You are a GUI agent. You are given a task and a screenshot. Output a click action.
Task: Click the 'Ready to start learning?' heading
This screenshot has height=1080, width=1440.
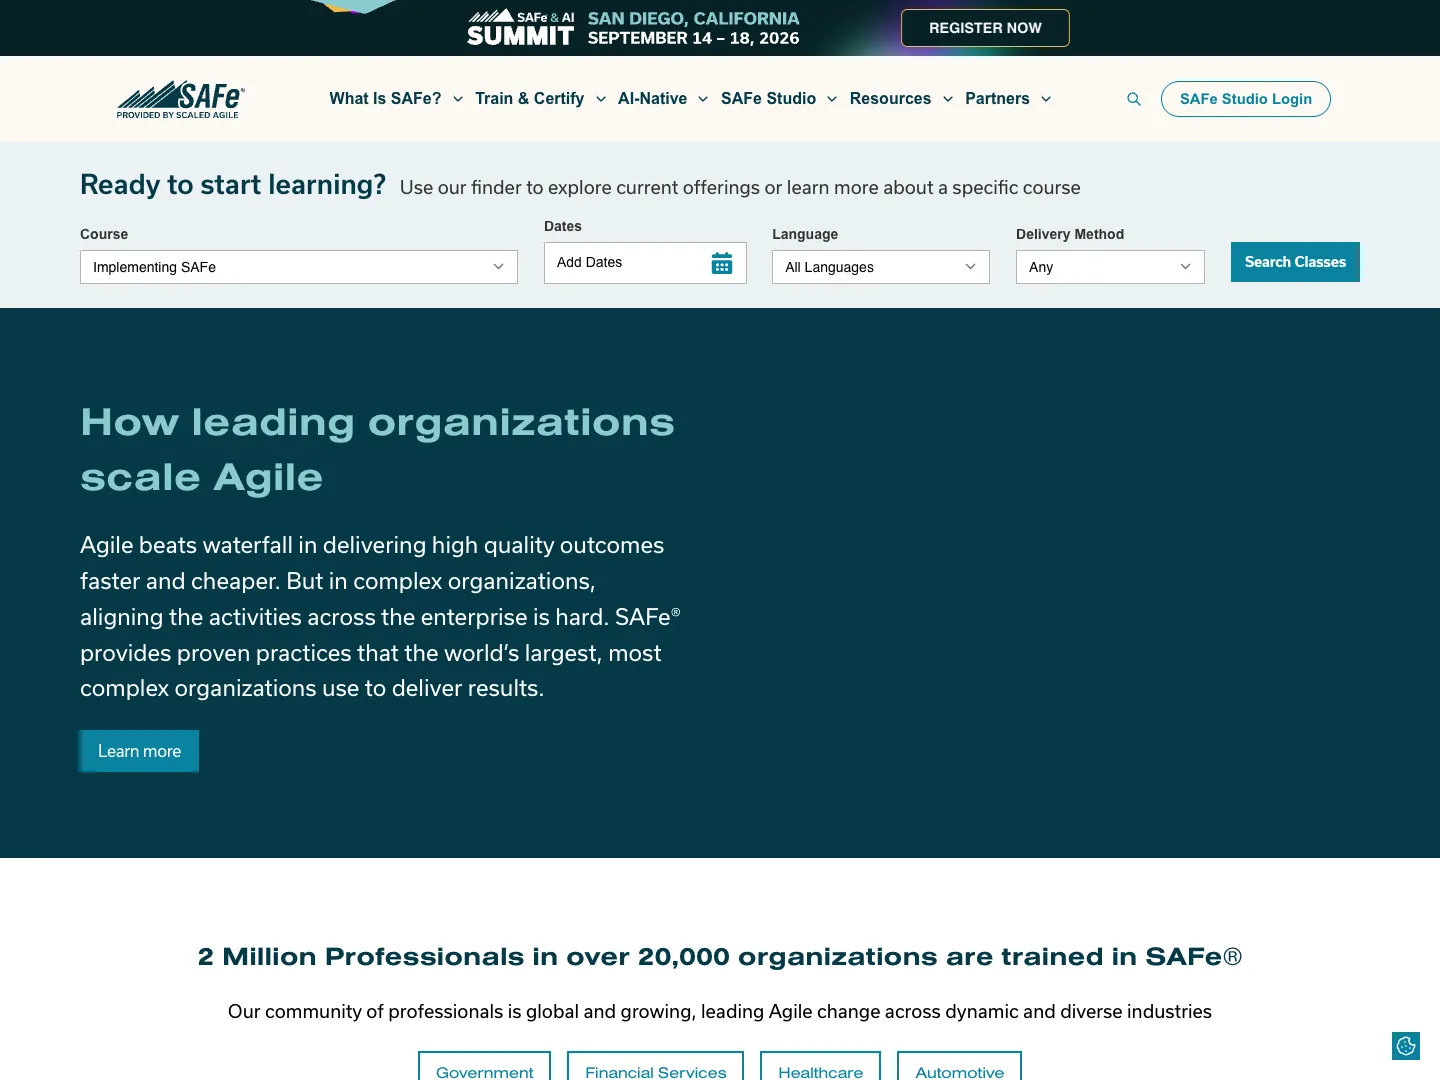pos(233,185)
